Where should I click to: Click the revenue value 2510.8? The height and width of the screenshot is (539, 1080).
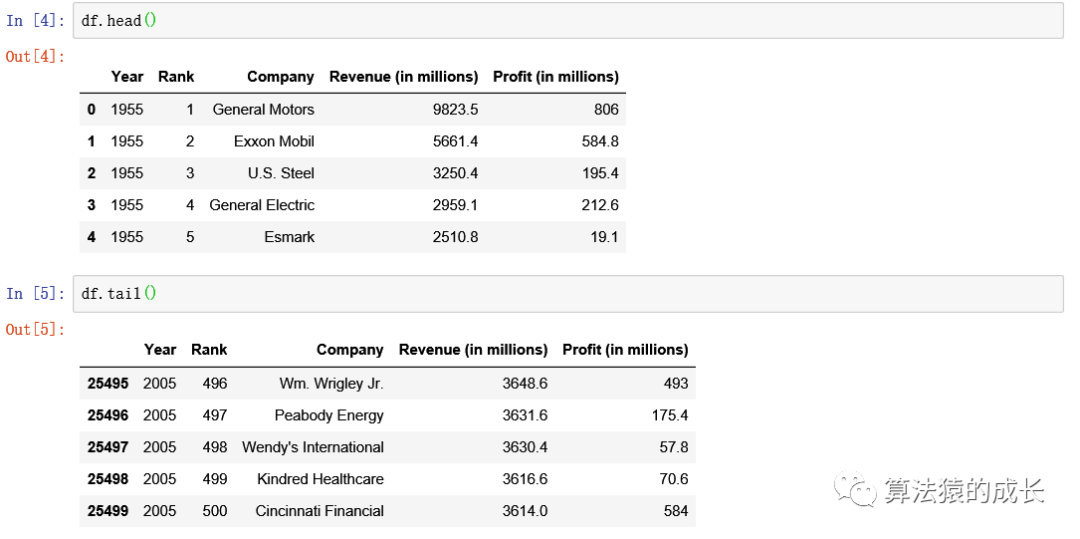(455, 237)
